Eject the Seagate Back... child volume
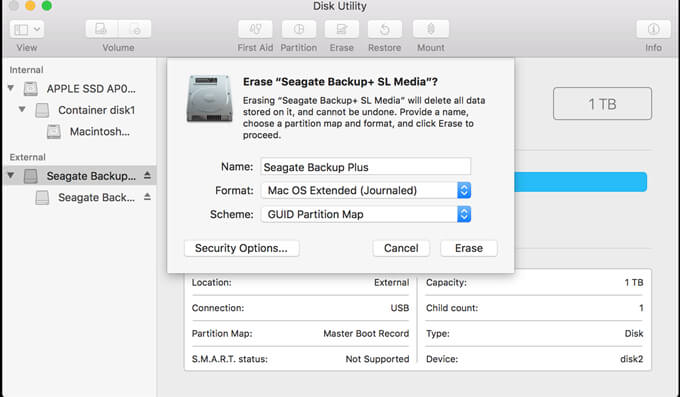The width and height of the screenshot is (680, 397). click(x=147, y=197)
